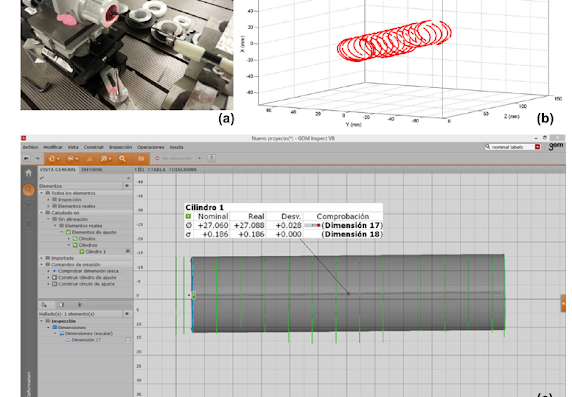Viewport: 572px width, 397px height.
Task: Open the Operaciones menu
Action: (151, 147)
